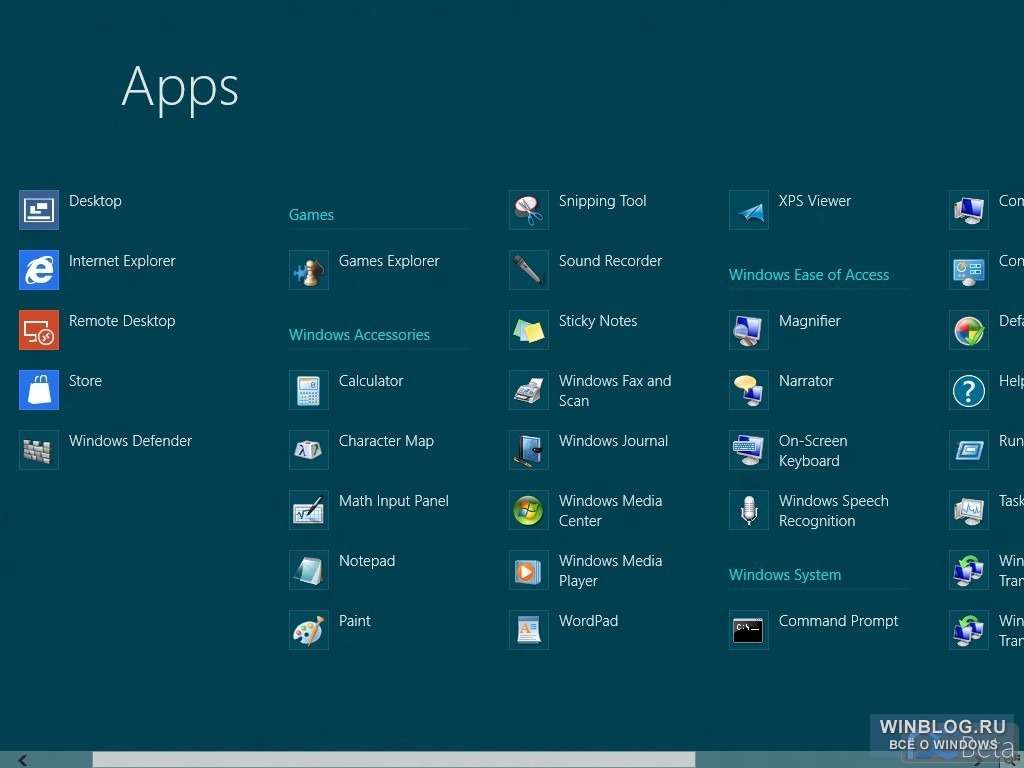This screenshot has height=768, width=1024.
Task: Launch the Windows Media Player icon
Action: (x=529, y=570)
